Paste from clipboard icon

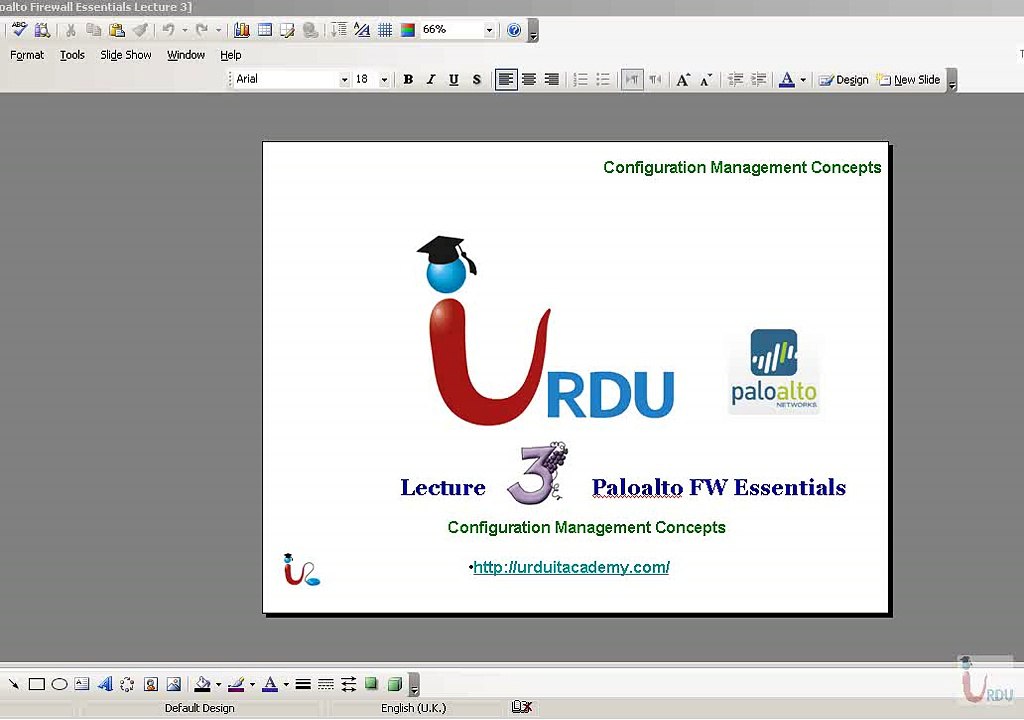[117, 30]
